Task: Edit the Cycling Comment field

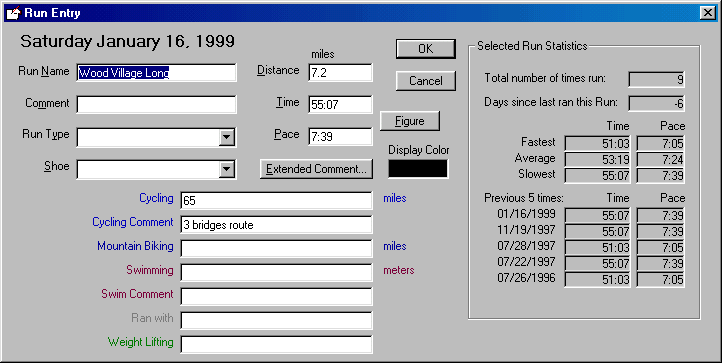Action: coord(276,224)
